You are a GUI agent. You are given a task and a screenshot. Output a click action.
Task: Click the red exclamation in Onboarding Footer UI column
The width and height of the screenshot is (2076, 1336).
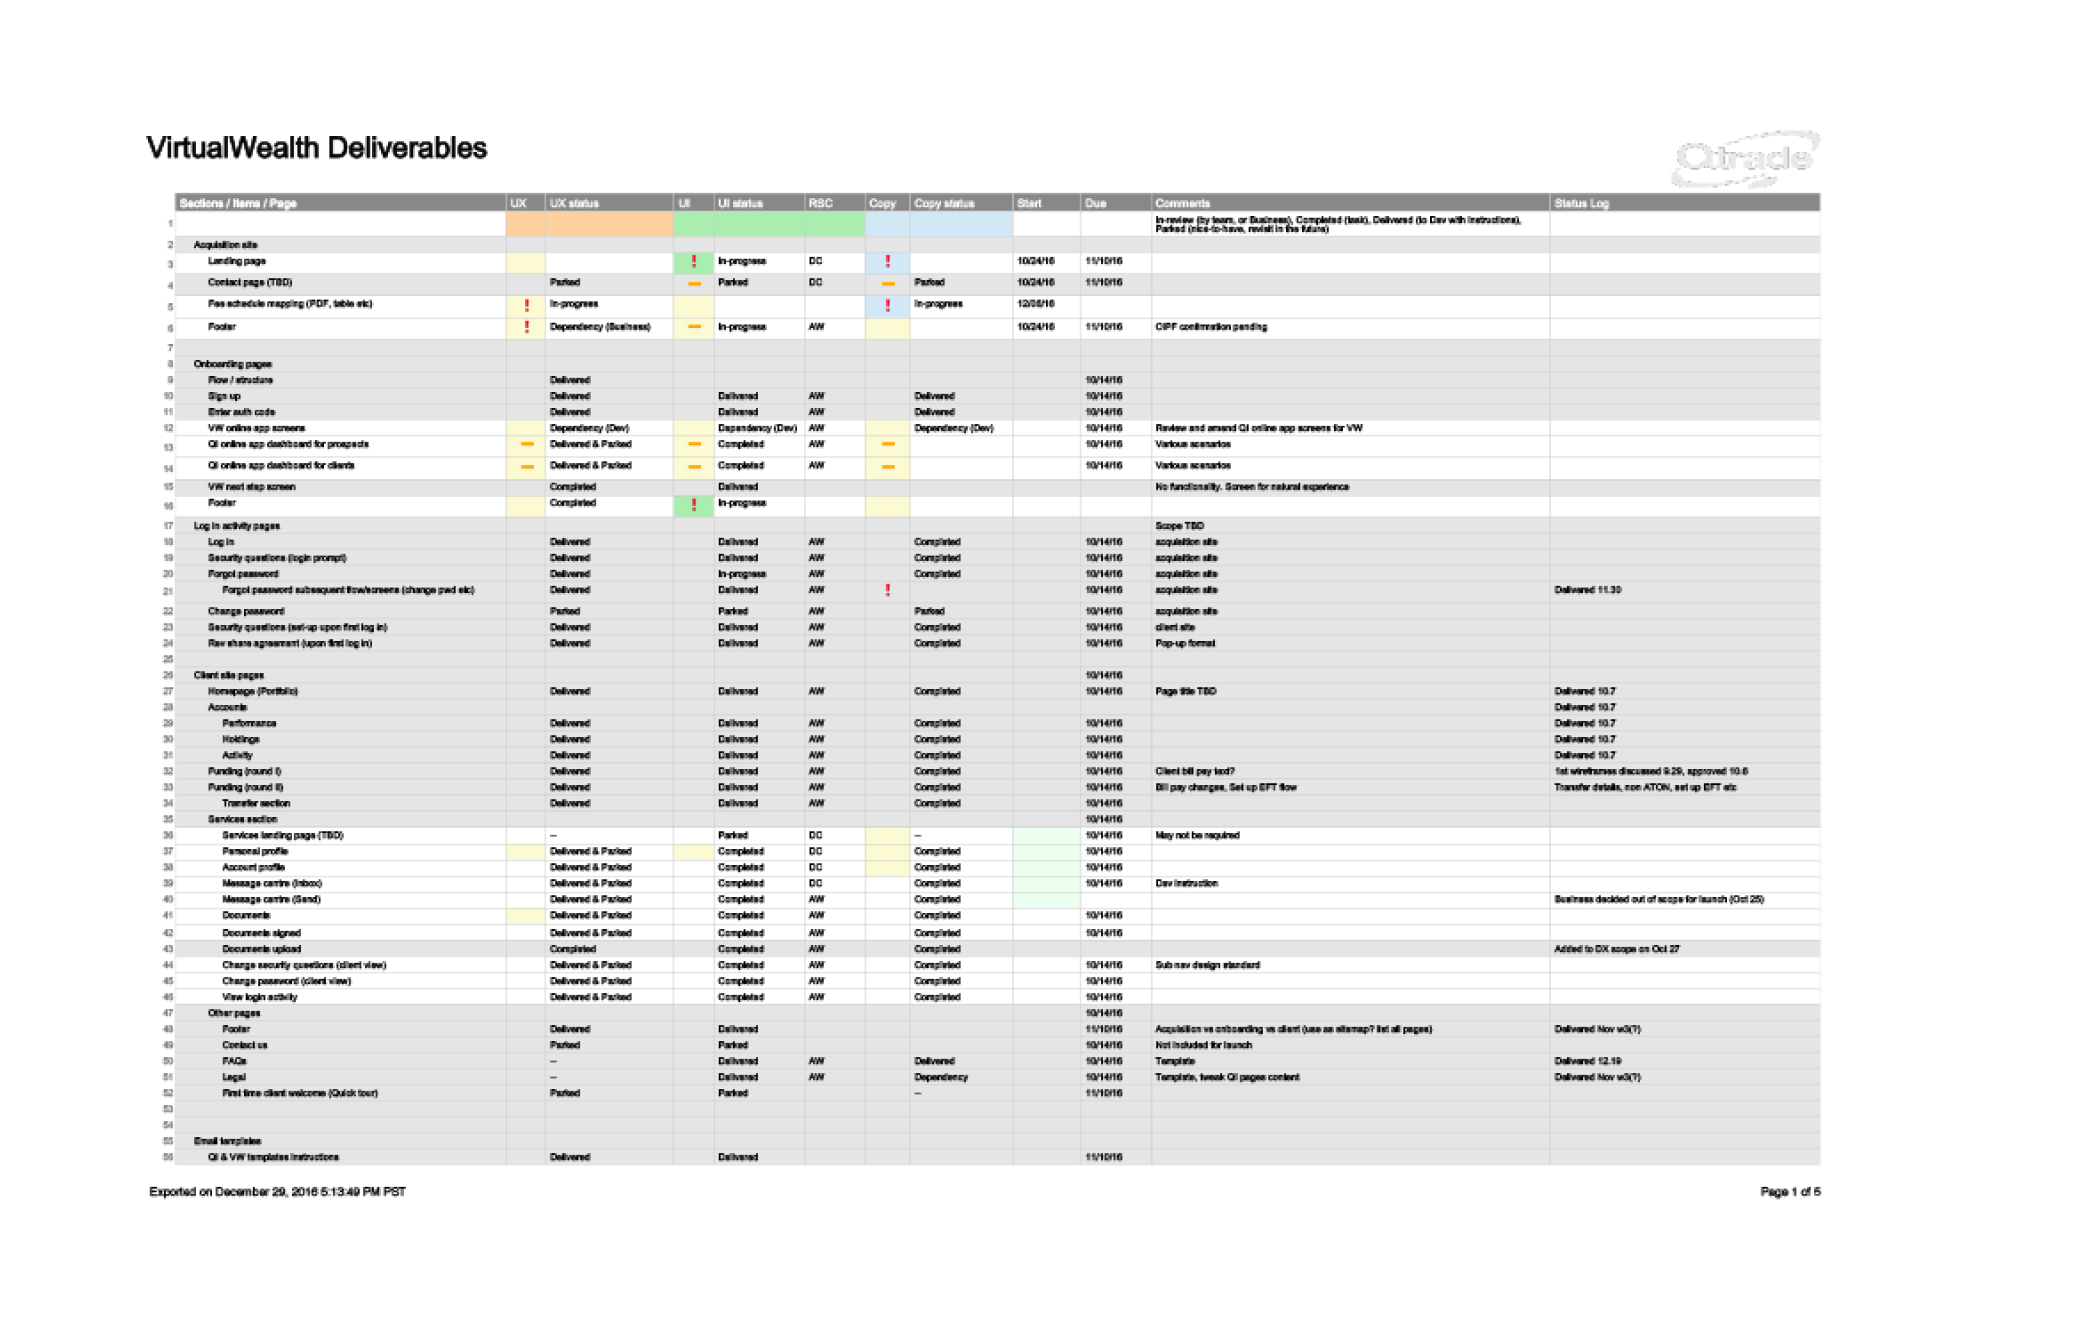(x=693, y=505)
